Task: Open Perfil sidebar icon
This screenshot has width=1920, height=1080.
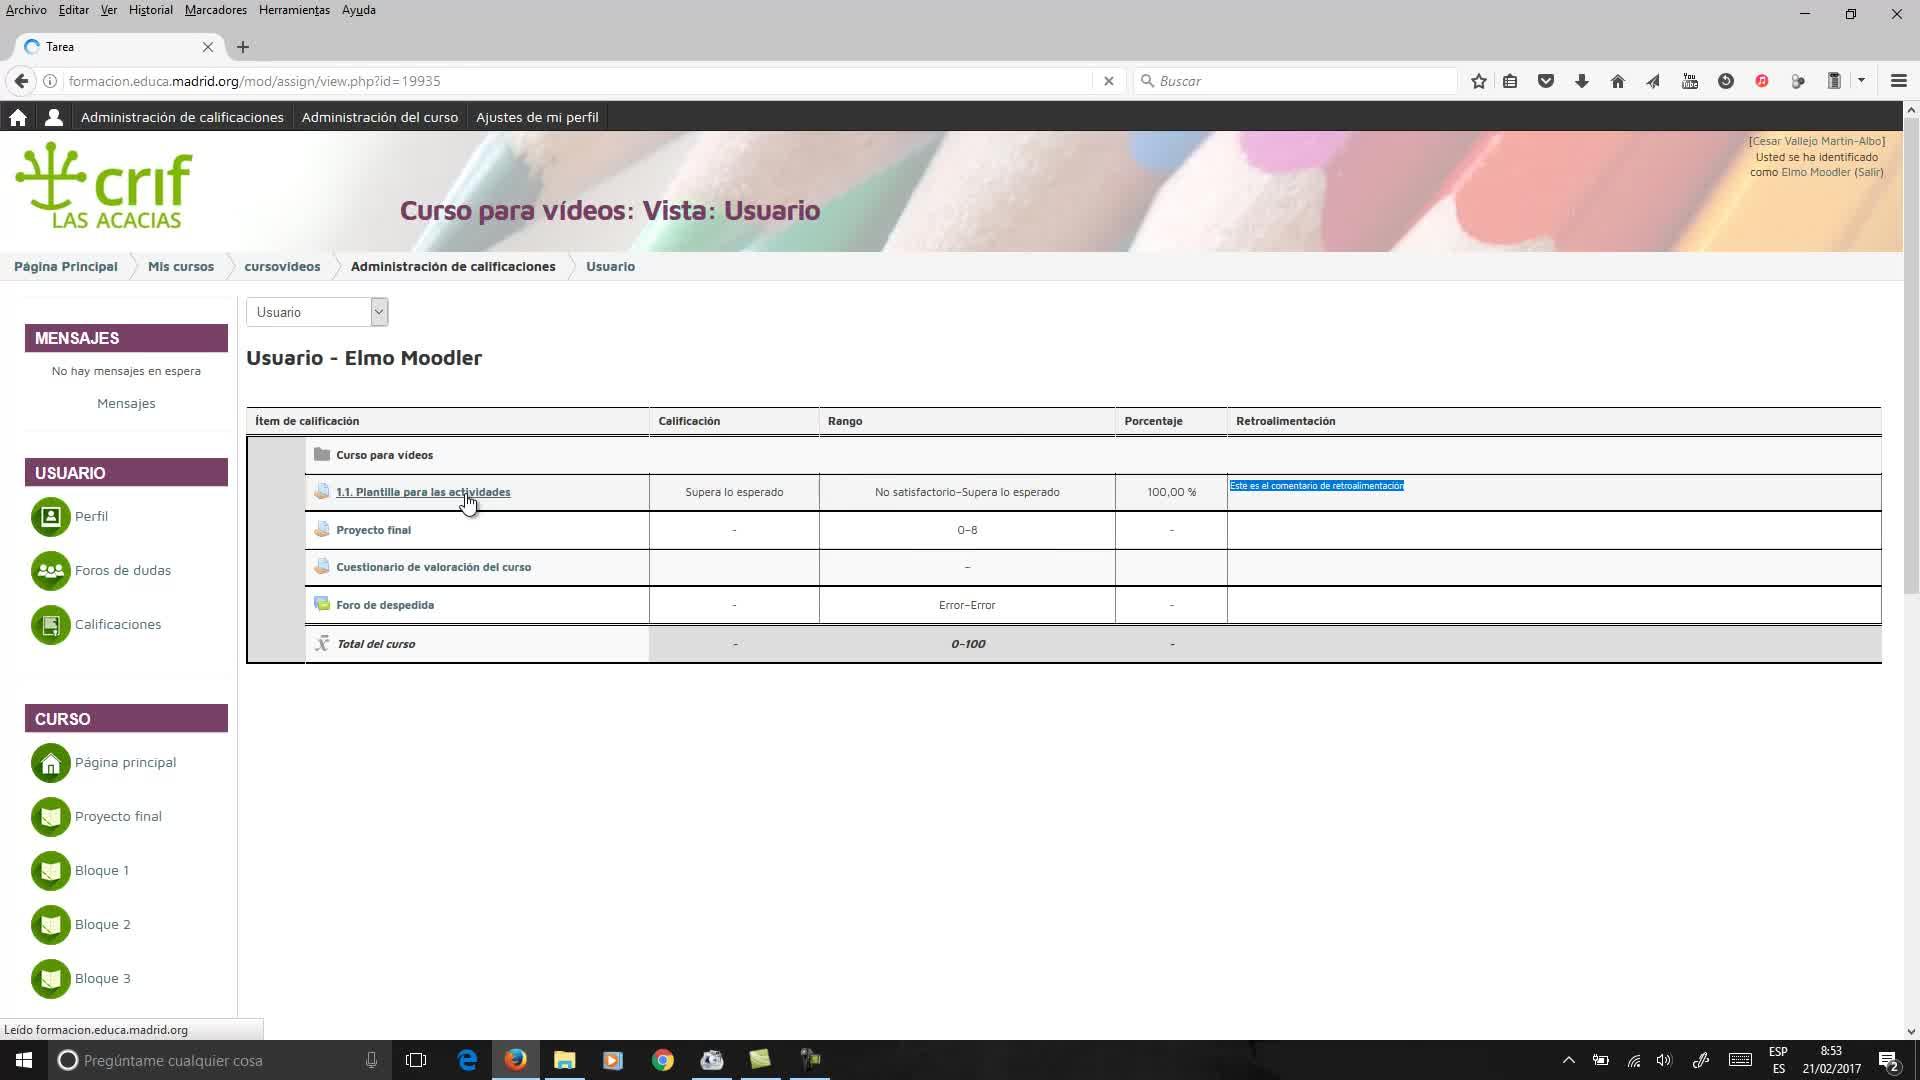Action: tap(50, 517)
